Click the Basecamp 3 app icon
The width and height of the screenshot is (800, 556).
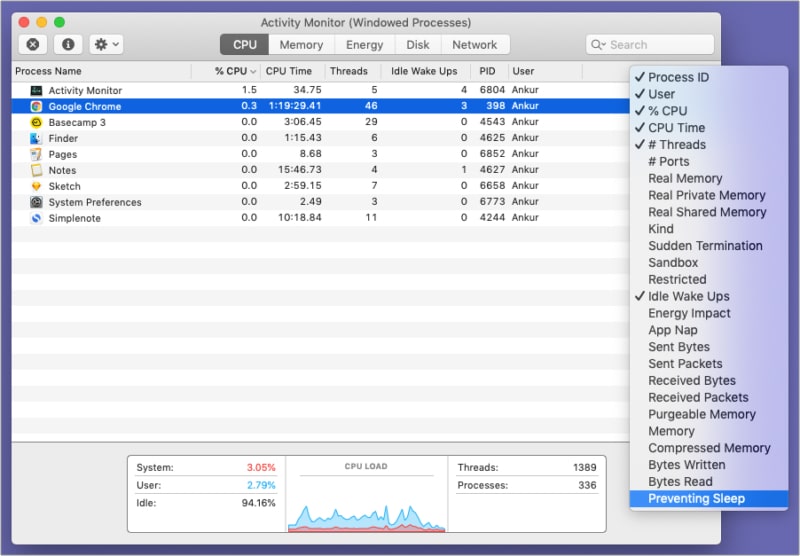click(36, 122)
